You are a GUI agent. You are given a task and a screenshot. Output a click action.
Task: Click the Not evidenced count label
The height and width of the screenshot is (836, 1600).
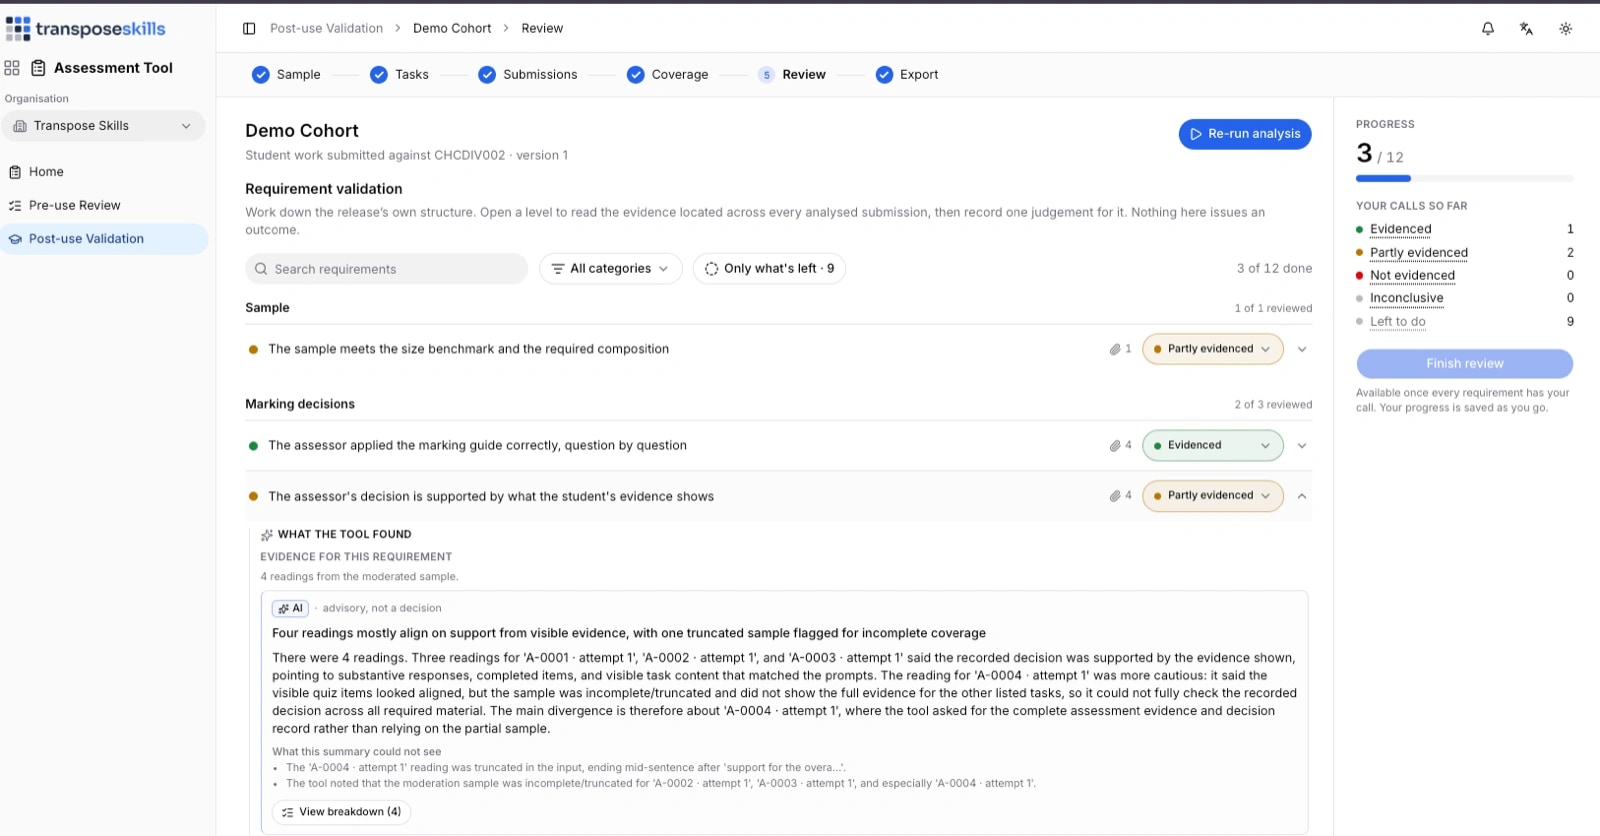coord(1412,276)
